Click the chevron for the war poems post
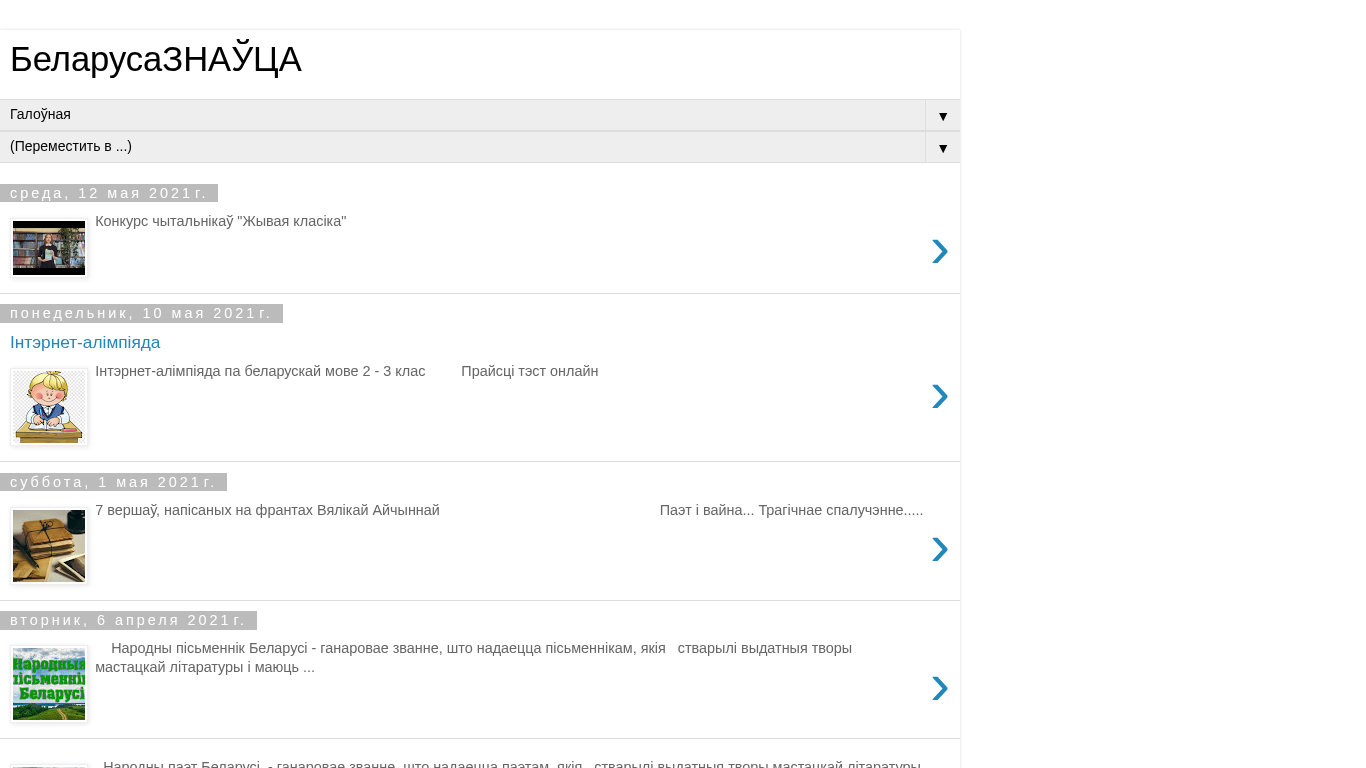The width and height of the screenshot is (1366, 768). tap(939, 549)
